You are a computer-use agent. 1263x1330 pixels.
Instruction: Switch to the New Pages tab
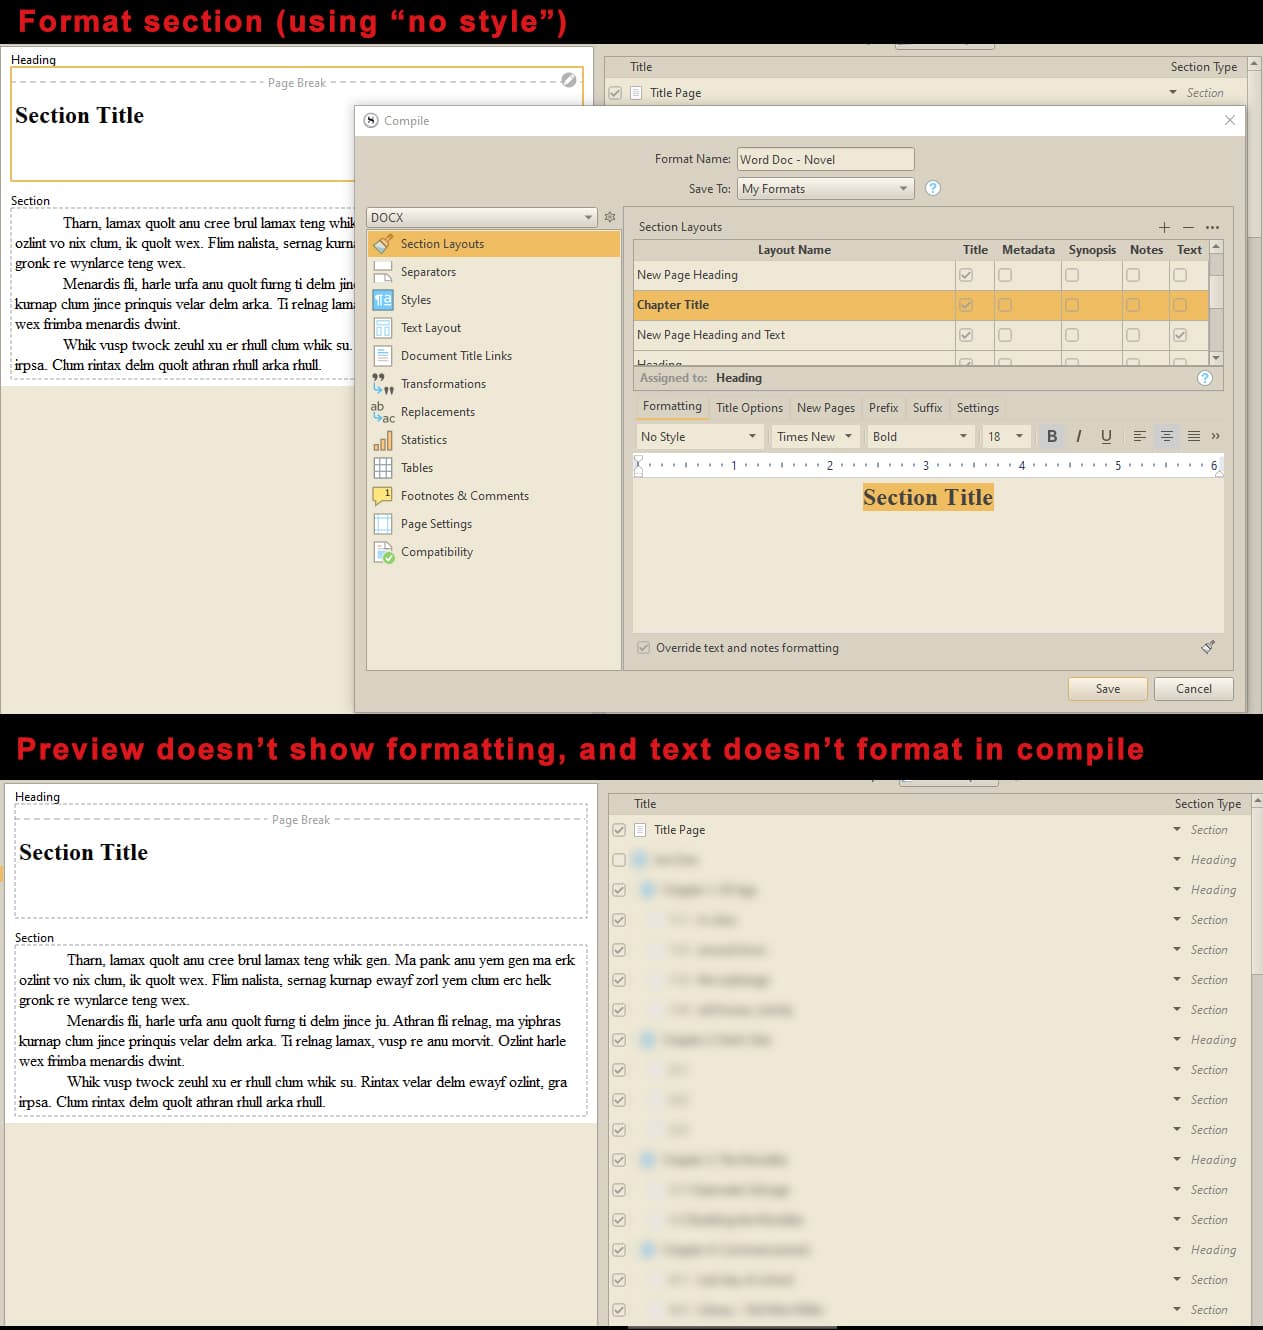(x=826, y=408)
